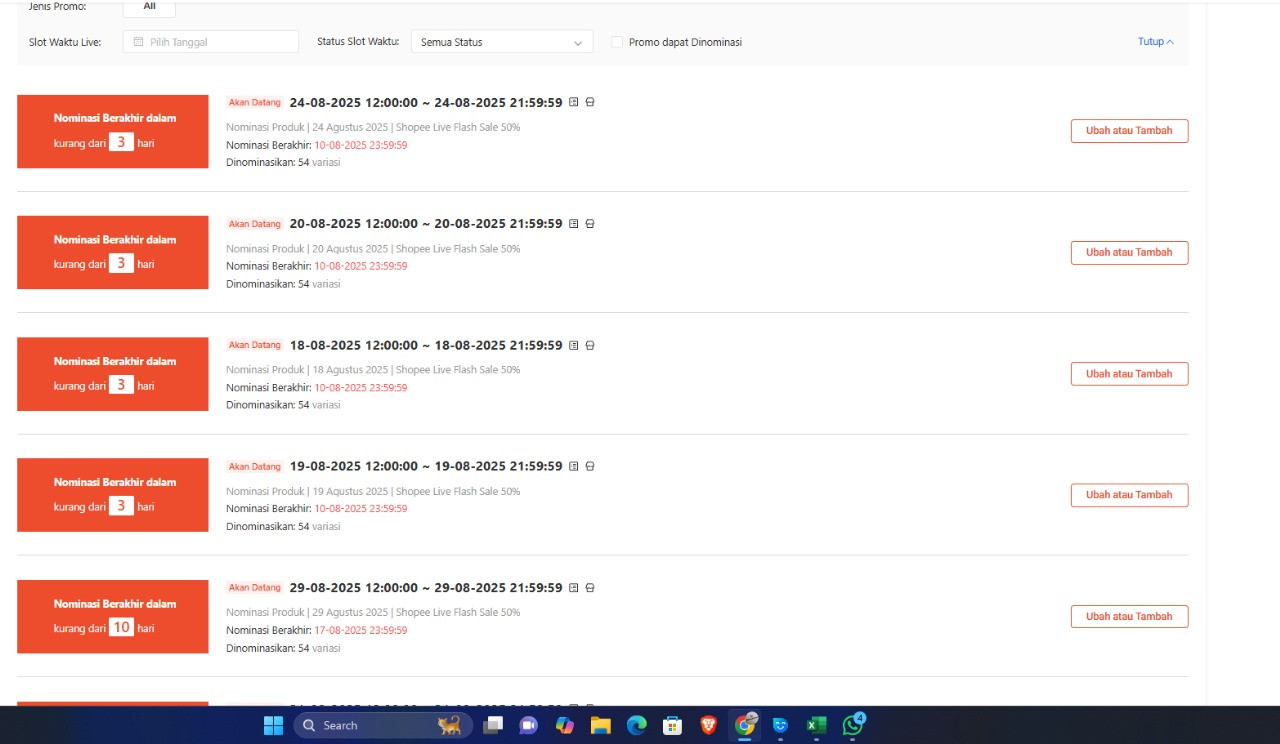Switch to Excel in the taskbar
This screenshot has height=744, width=1280.
click(817, 725)
